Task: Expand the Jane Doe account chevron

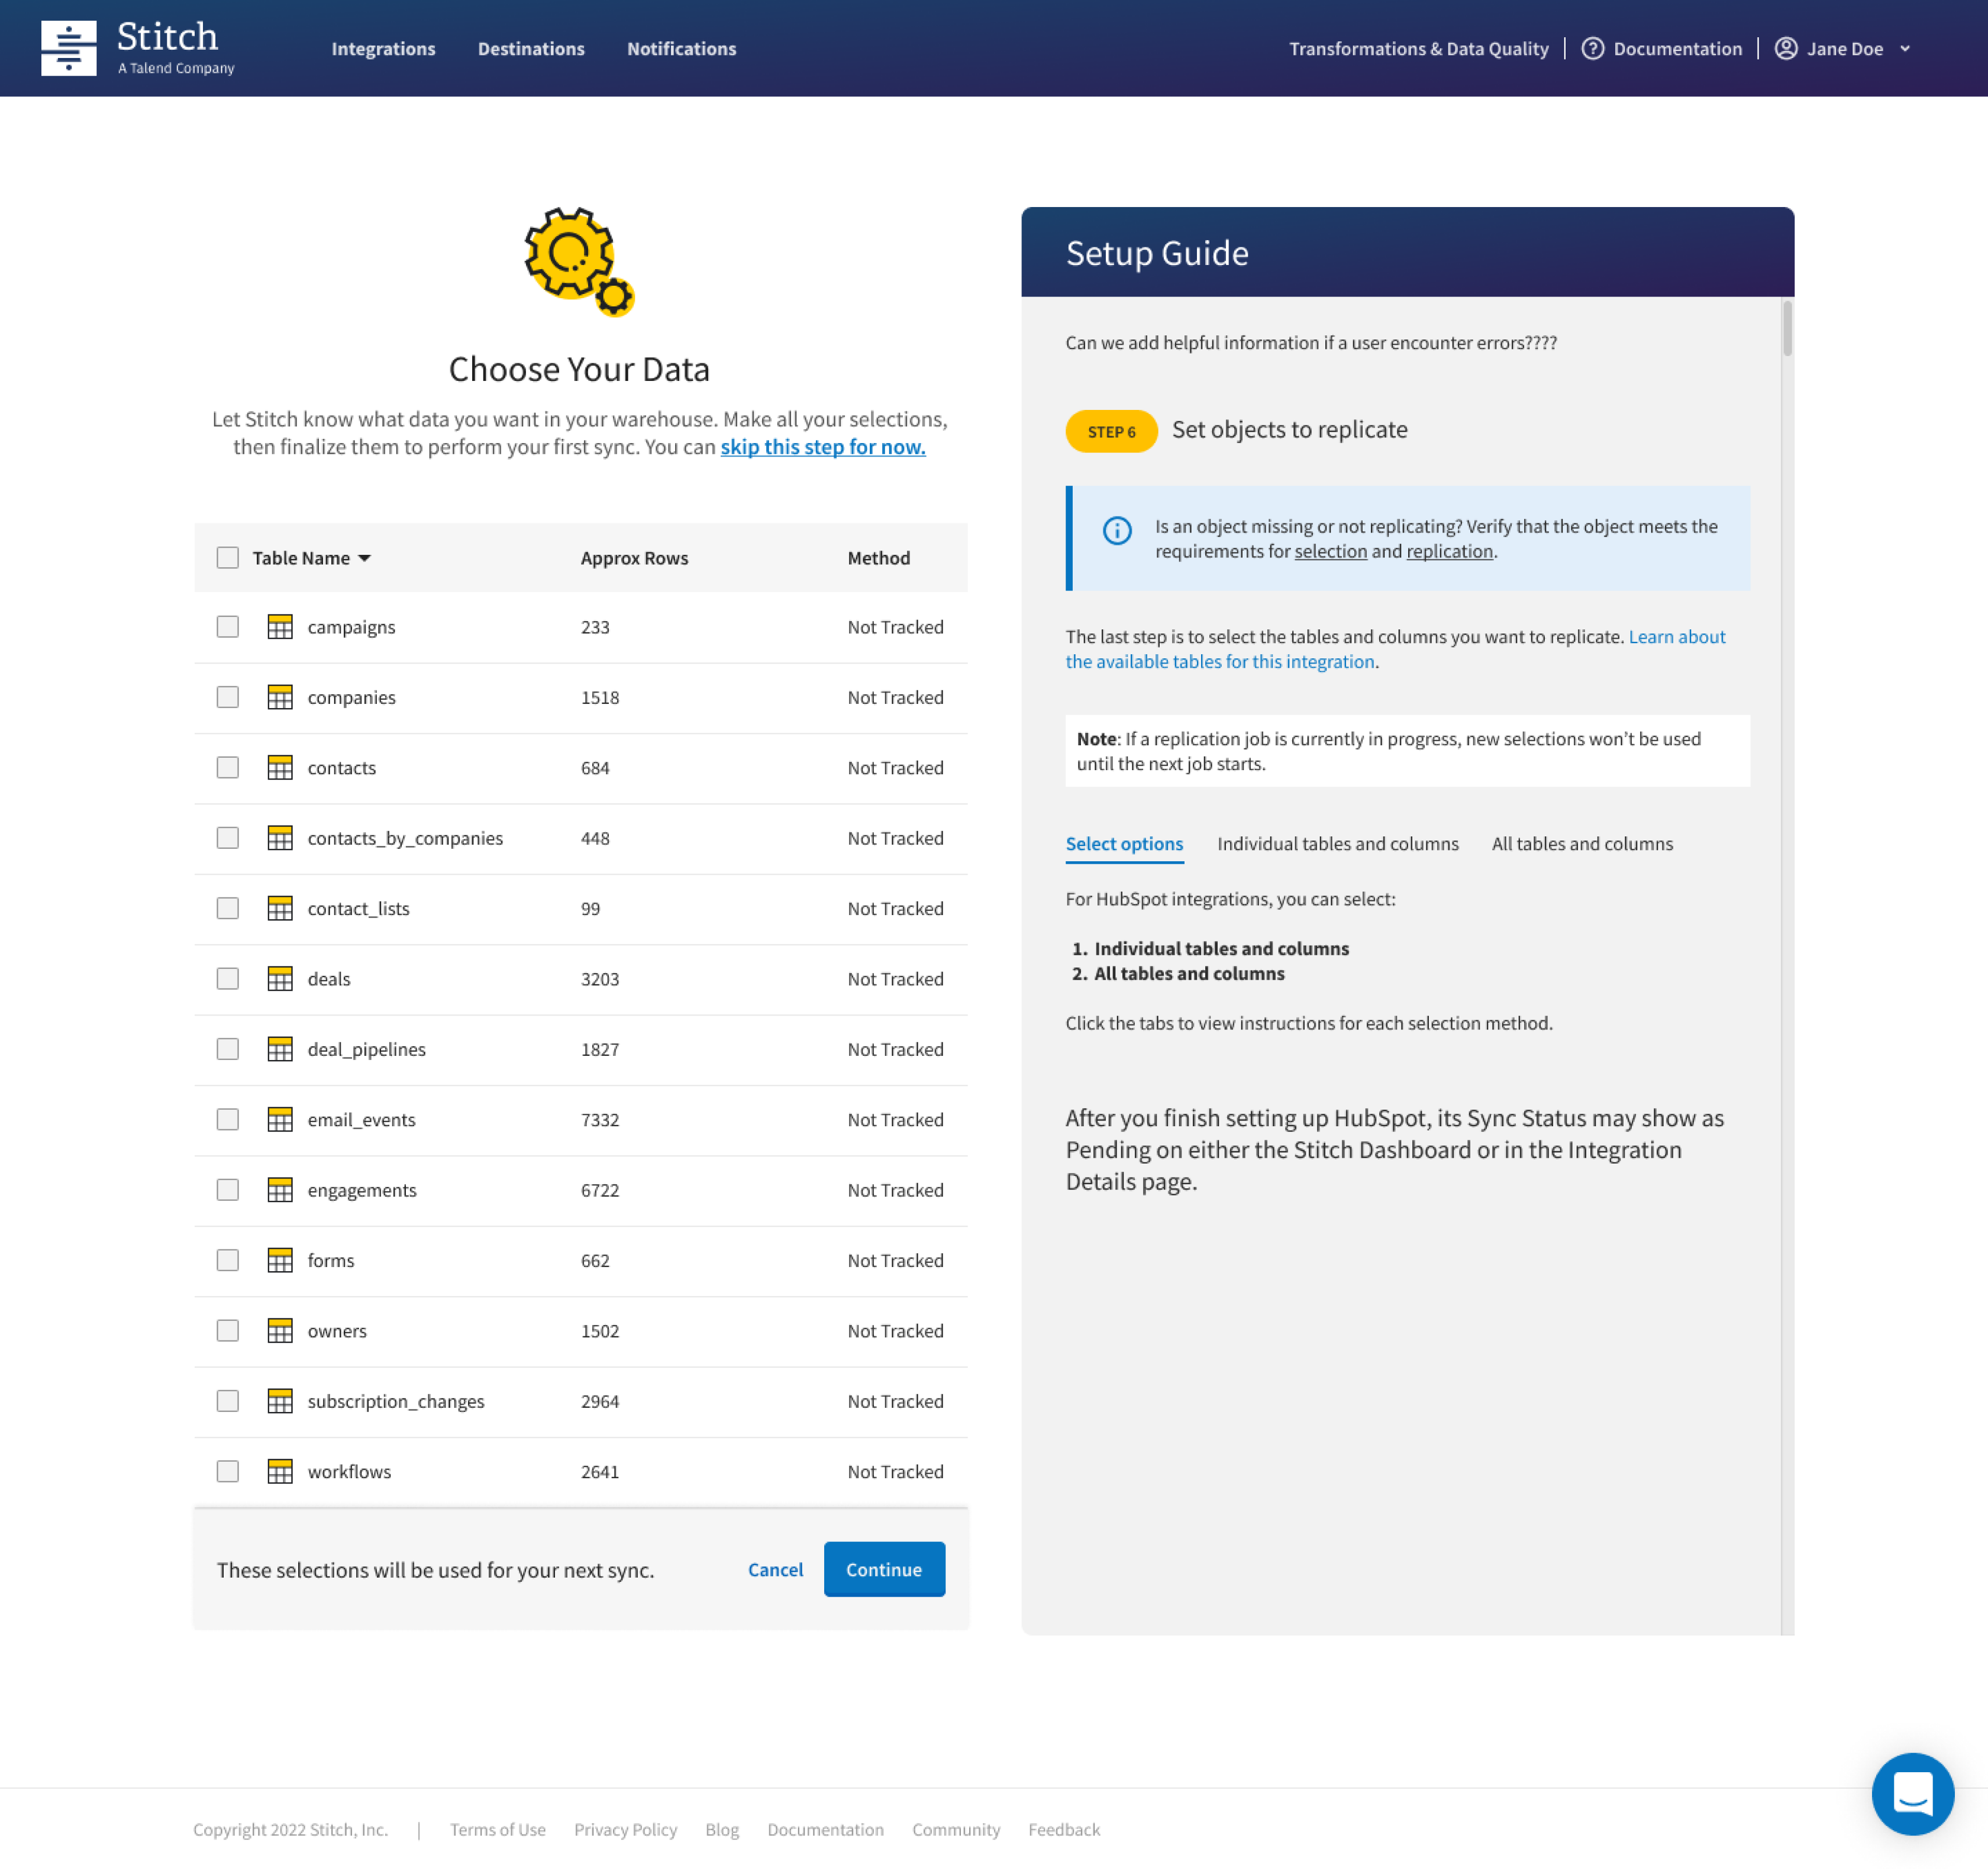Action: (x=1904, y=49)
